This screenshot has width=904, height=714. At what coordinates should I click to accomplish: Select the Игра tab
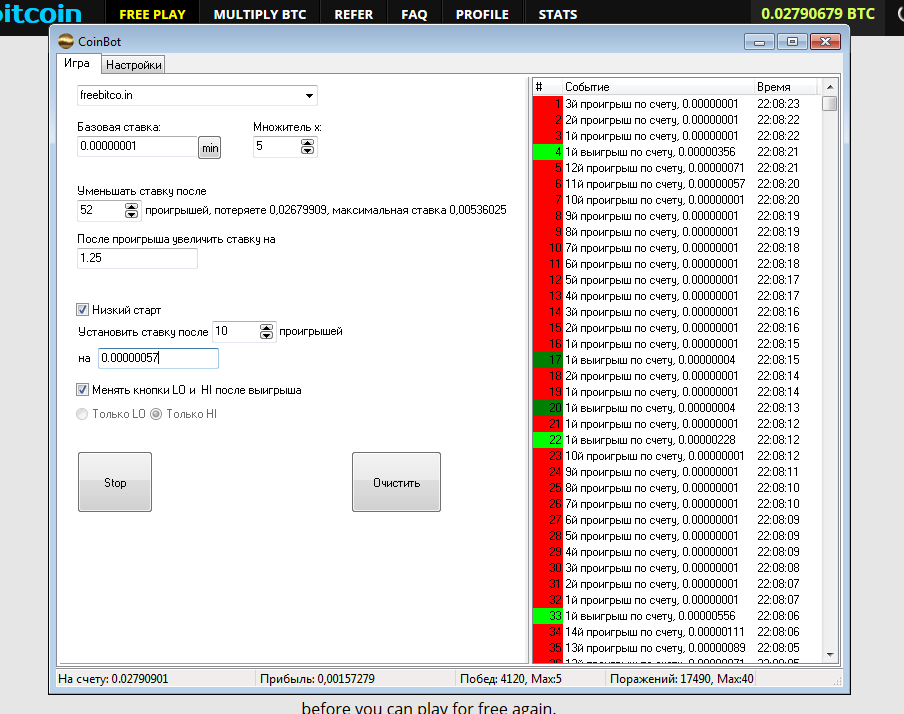[x=77, y=63]
